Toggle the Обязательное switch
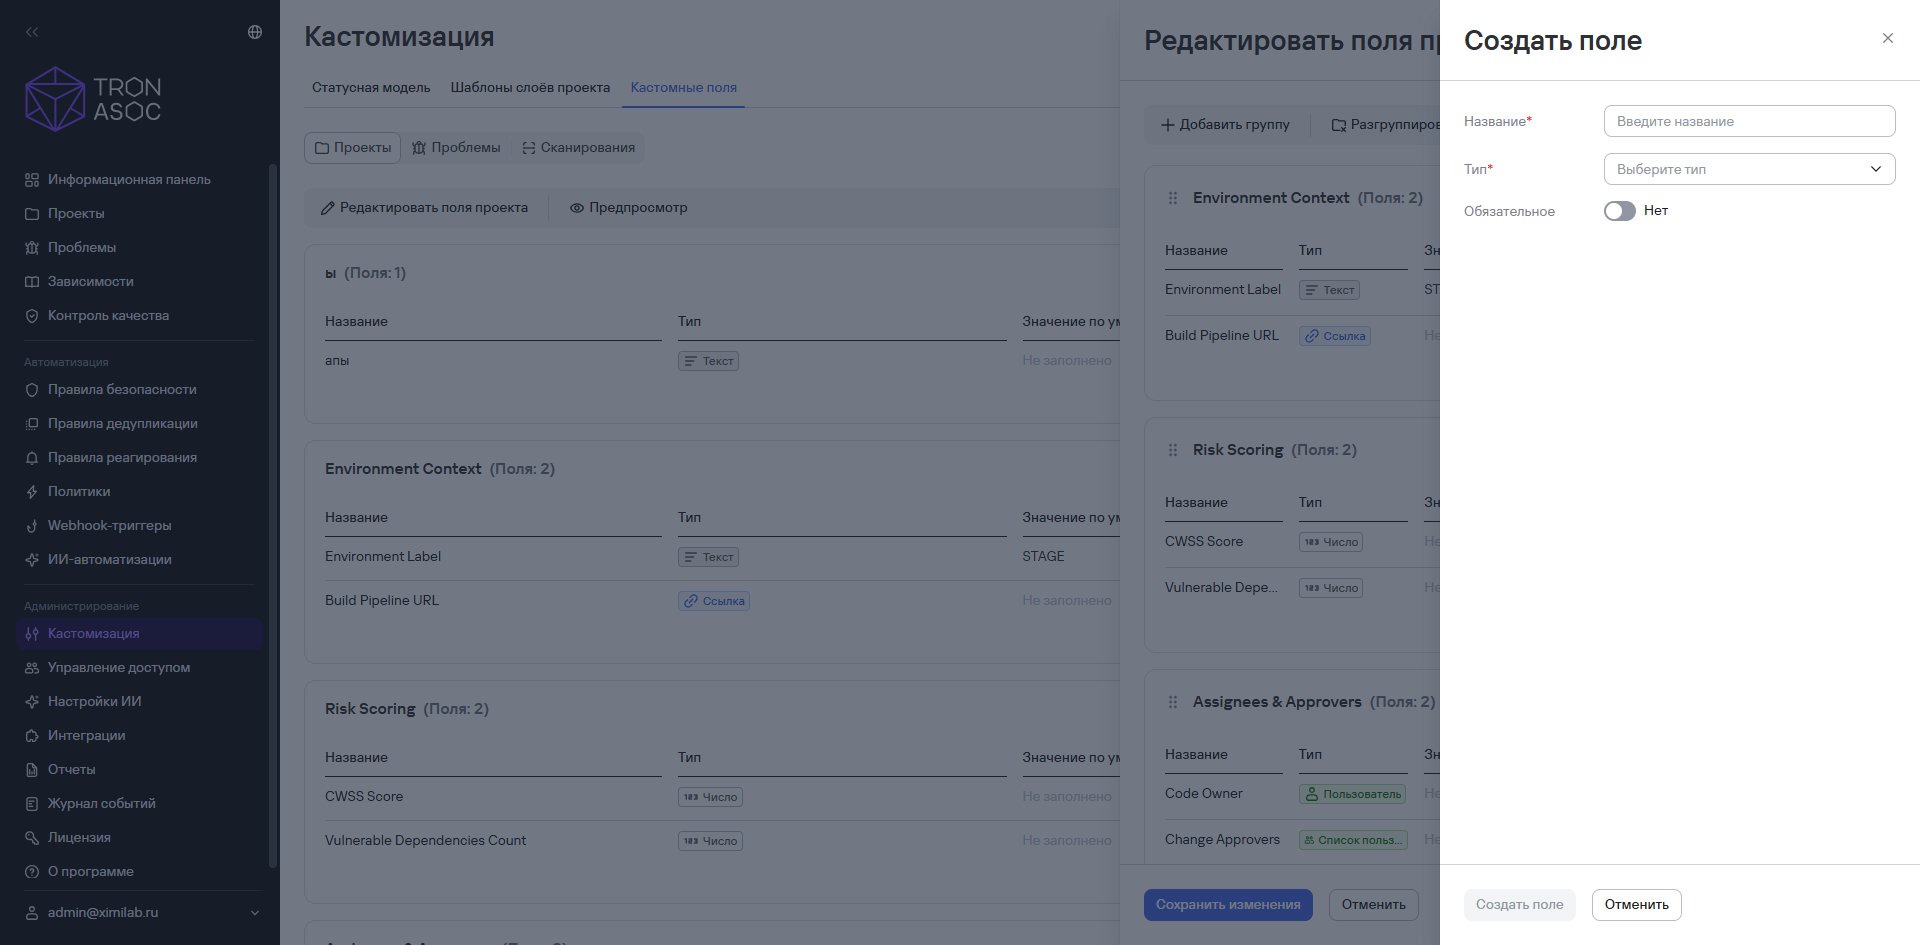The image size is (1920, 945). pyautogui.click(x=1620, y=211)
